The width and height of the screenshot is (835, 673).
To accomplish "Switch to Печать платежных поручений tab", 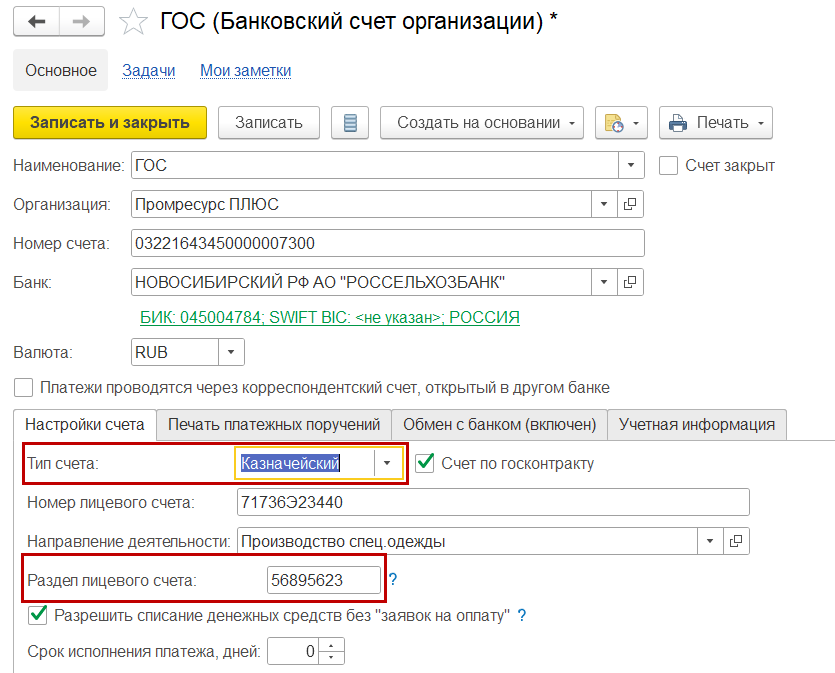I will pos(274,424).
